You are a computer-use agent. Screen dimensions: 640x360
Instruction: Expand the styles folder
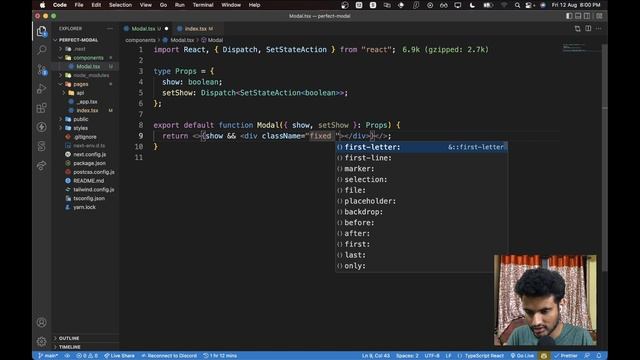point(80,128)
